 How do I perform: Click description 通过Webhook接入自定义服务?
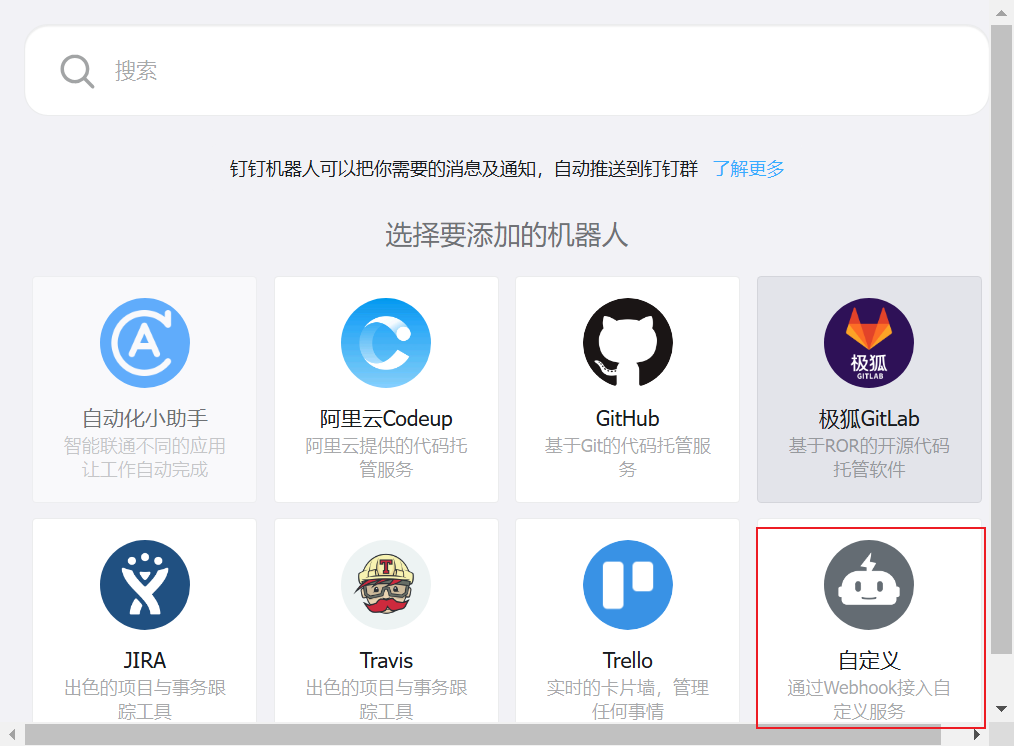(x=868, y=699)
